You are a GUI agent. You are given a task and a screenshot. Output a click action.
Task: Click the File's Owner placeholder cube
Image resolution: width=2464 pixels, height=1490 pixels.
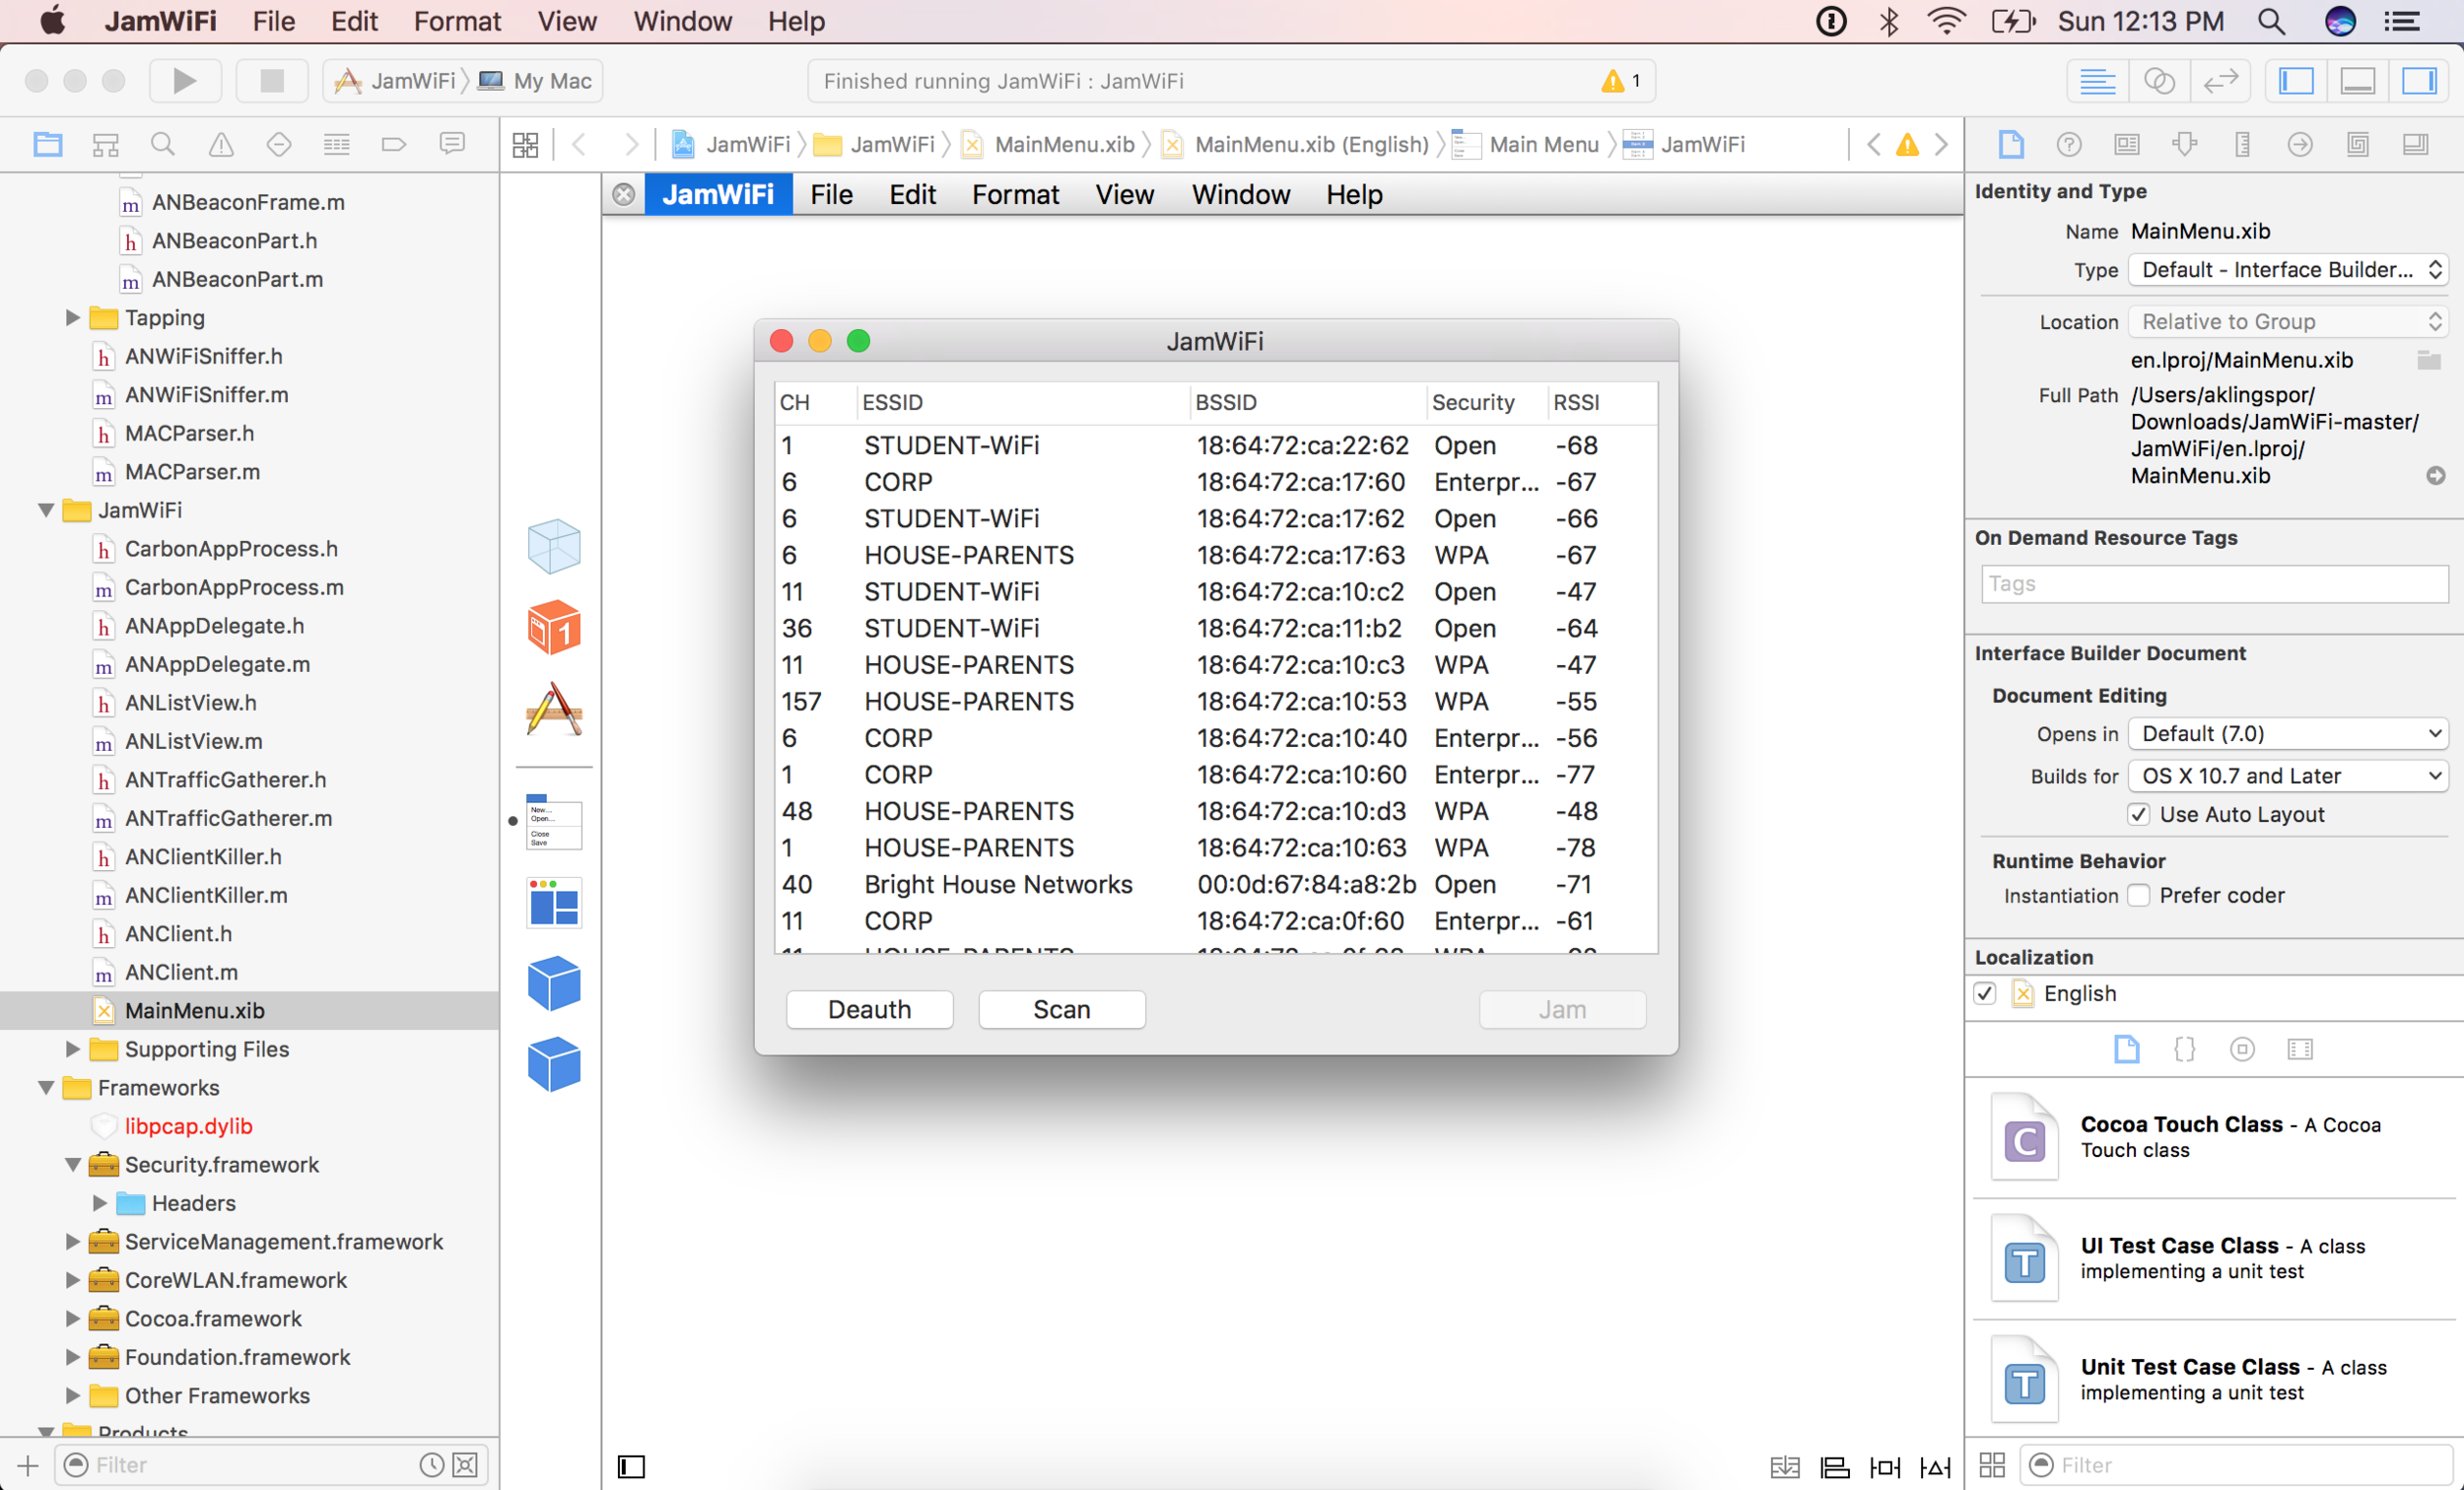pos(554,546)
